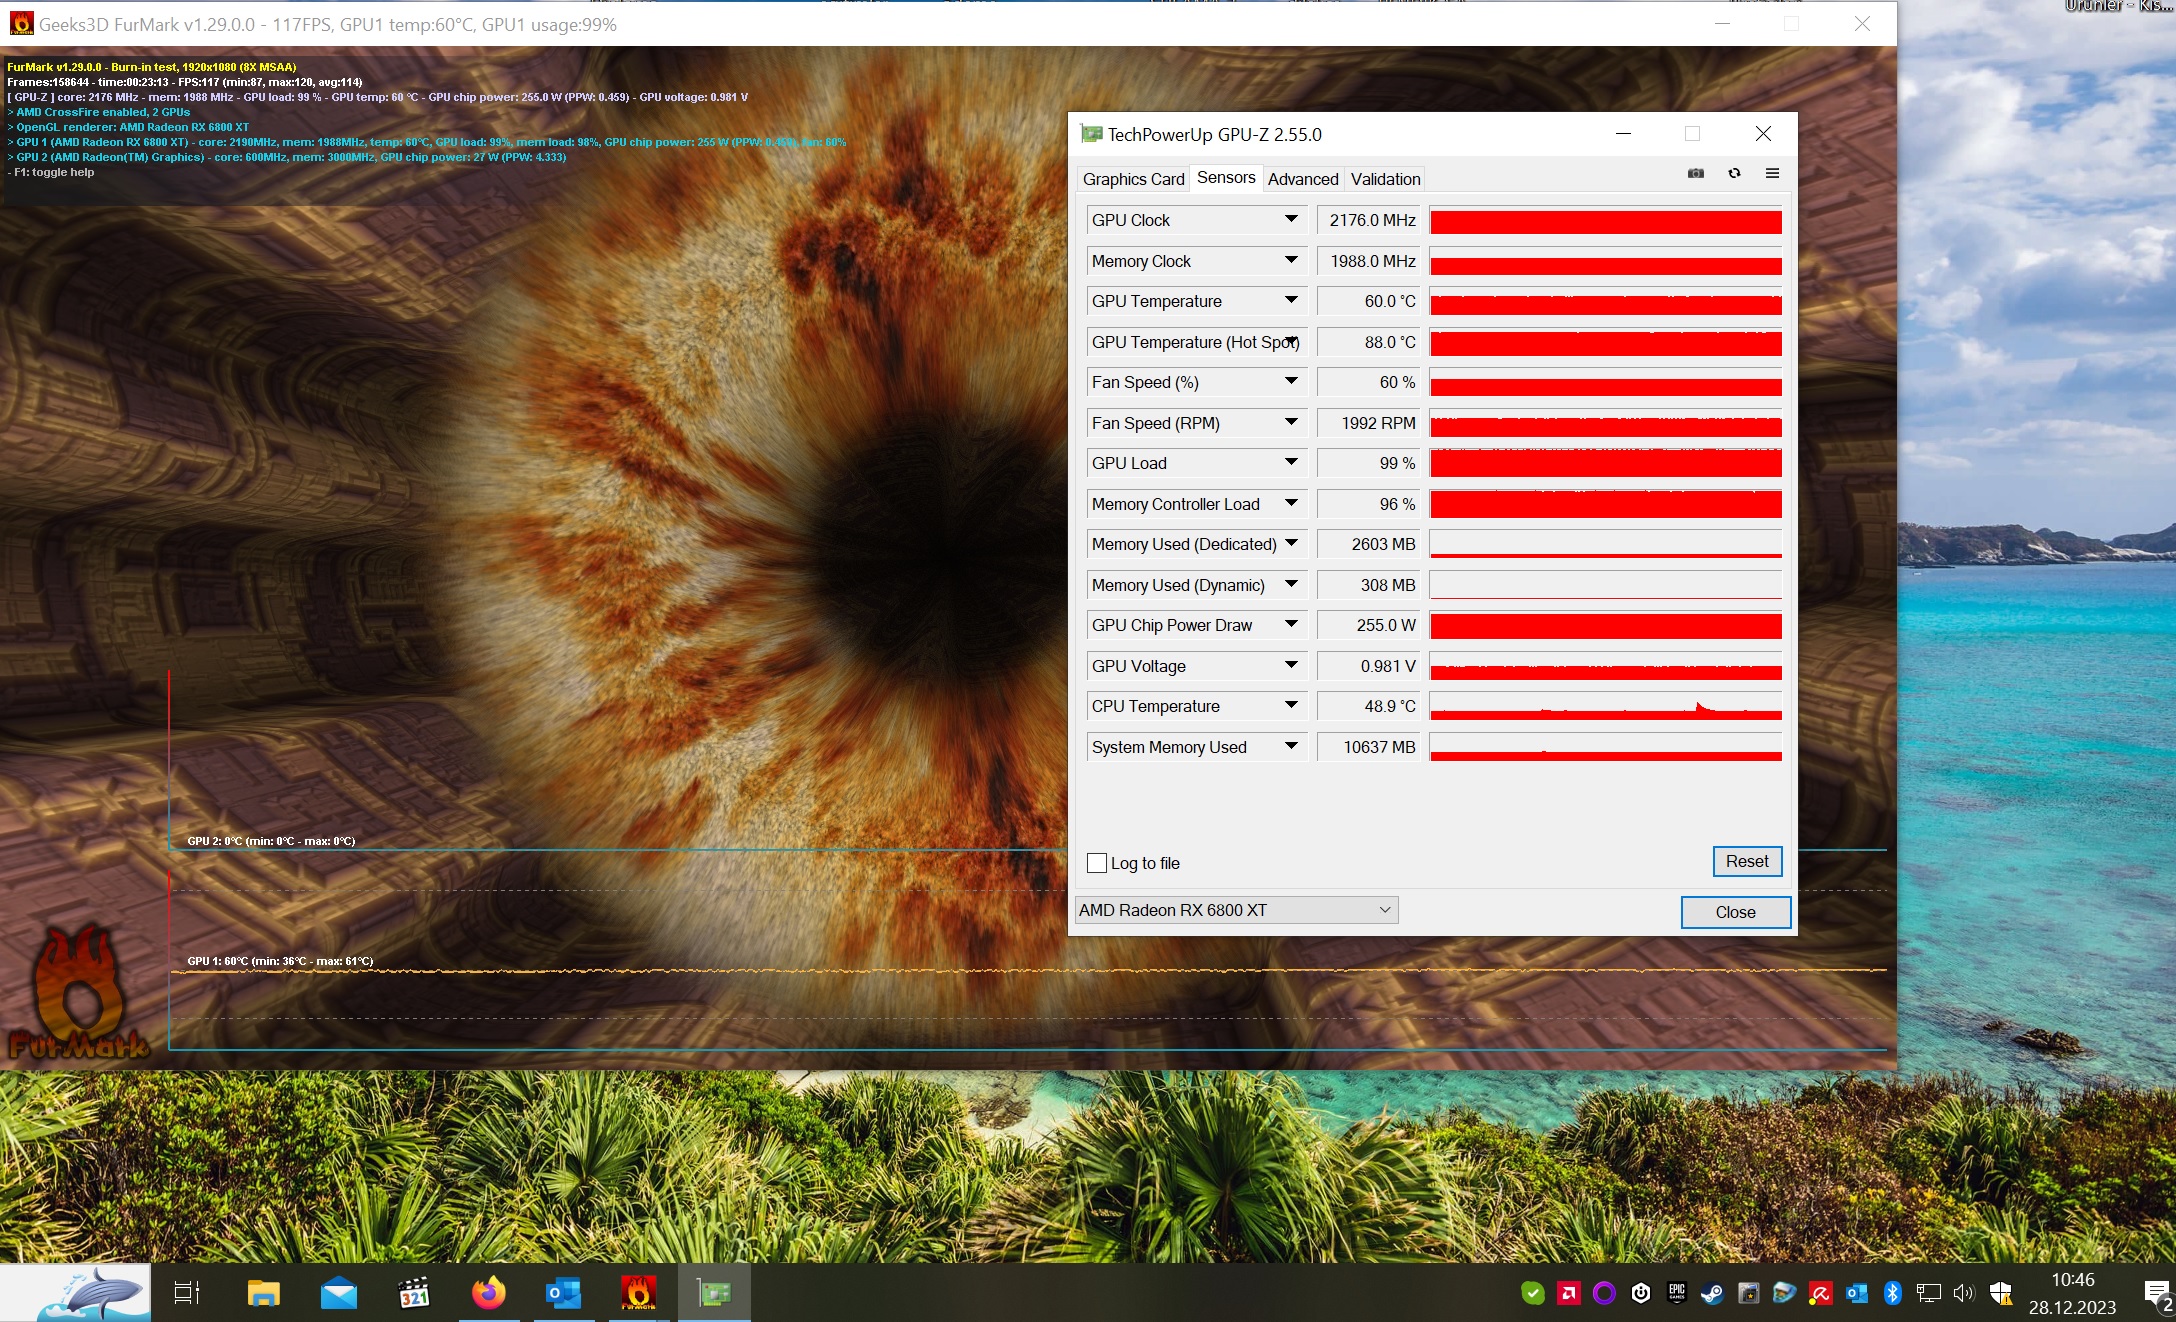The height and width of the screenshot is (1322, 2176).
Task: Open the AMD Software tray icon
Action: [x=1568, y=1293]
